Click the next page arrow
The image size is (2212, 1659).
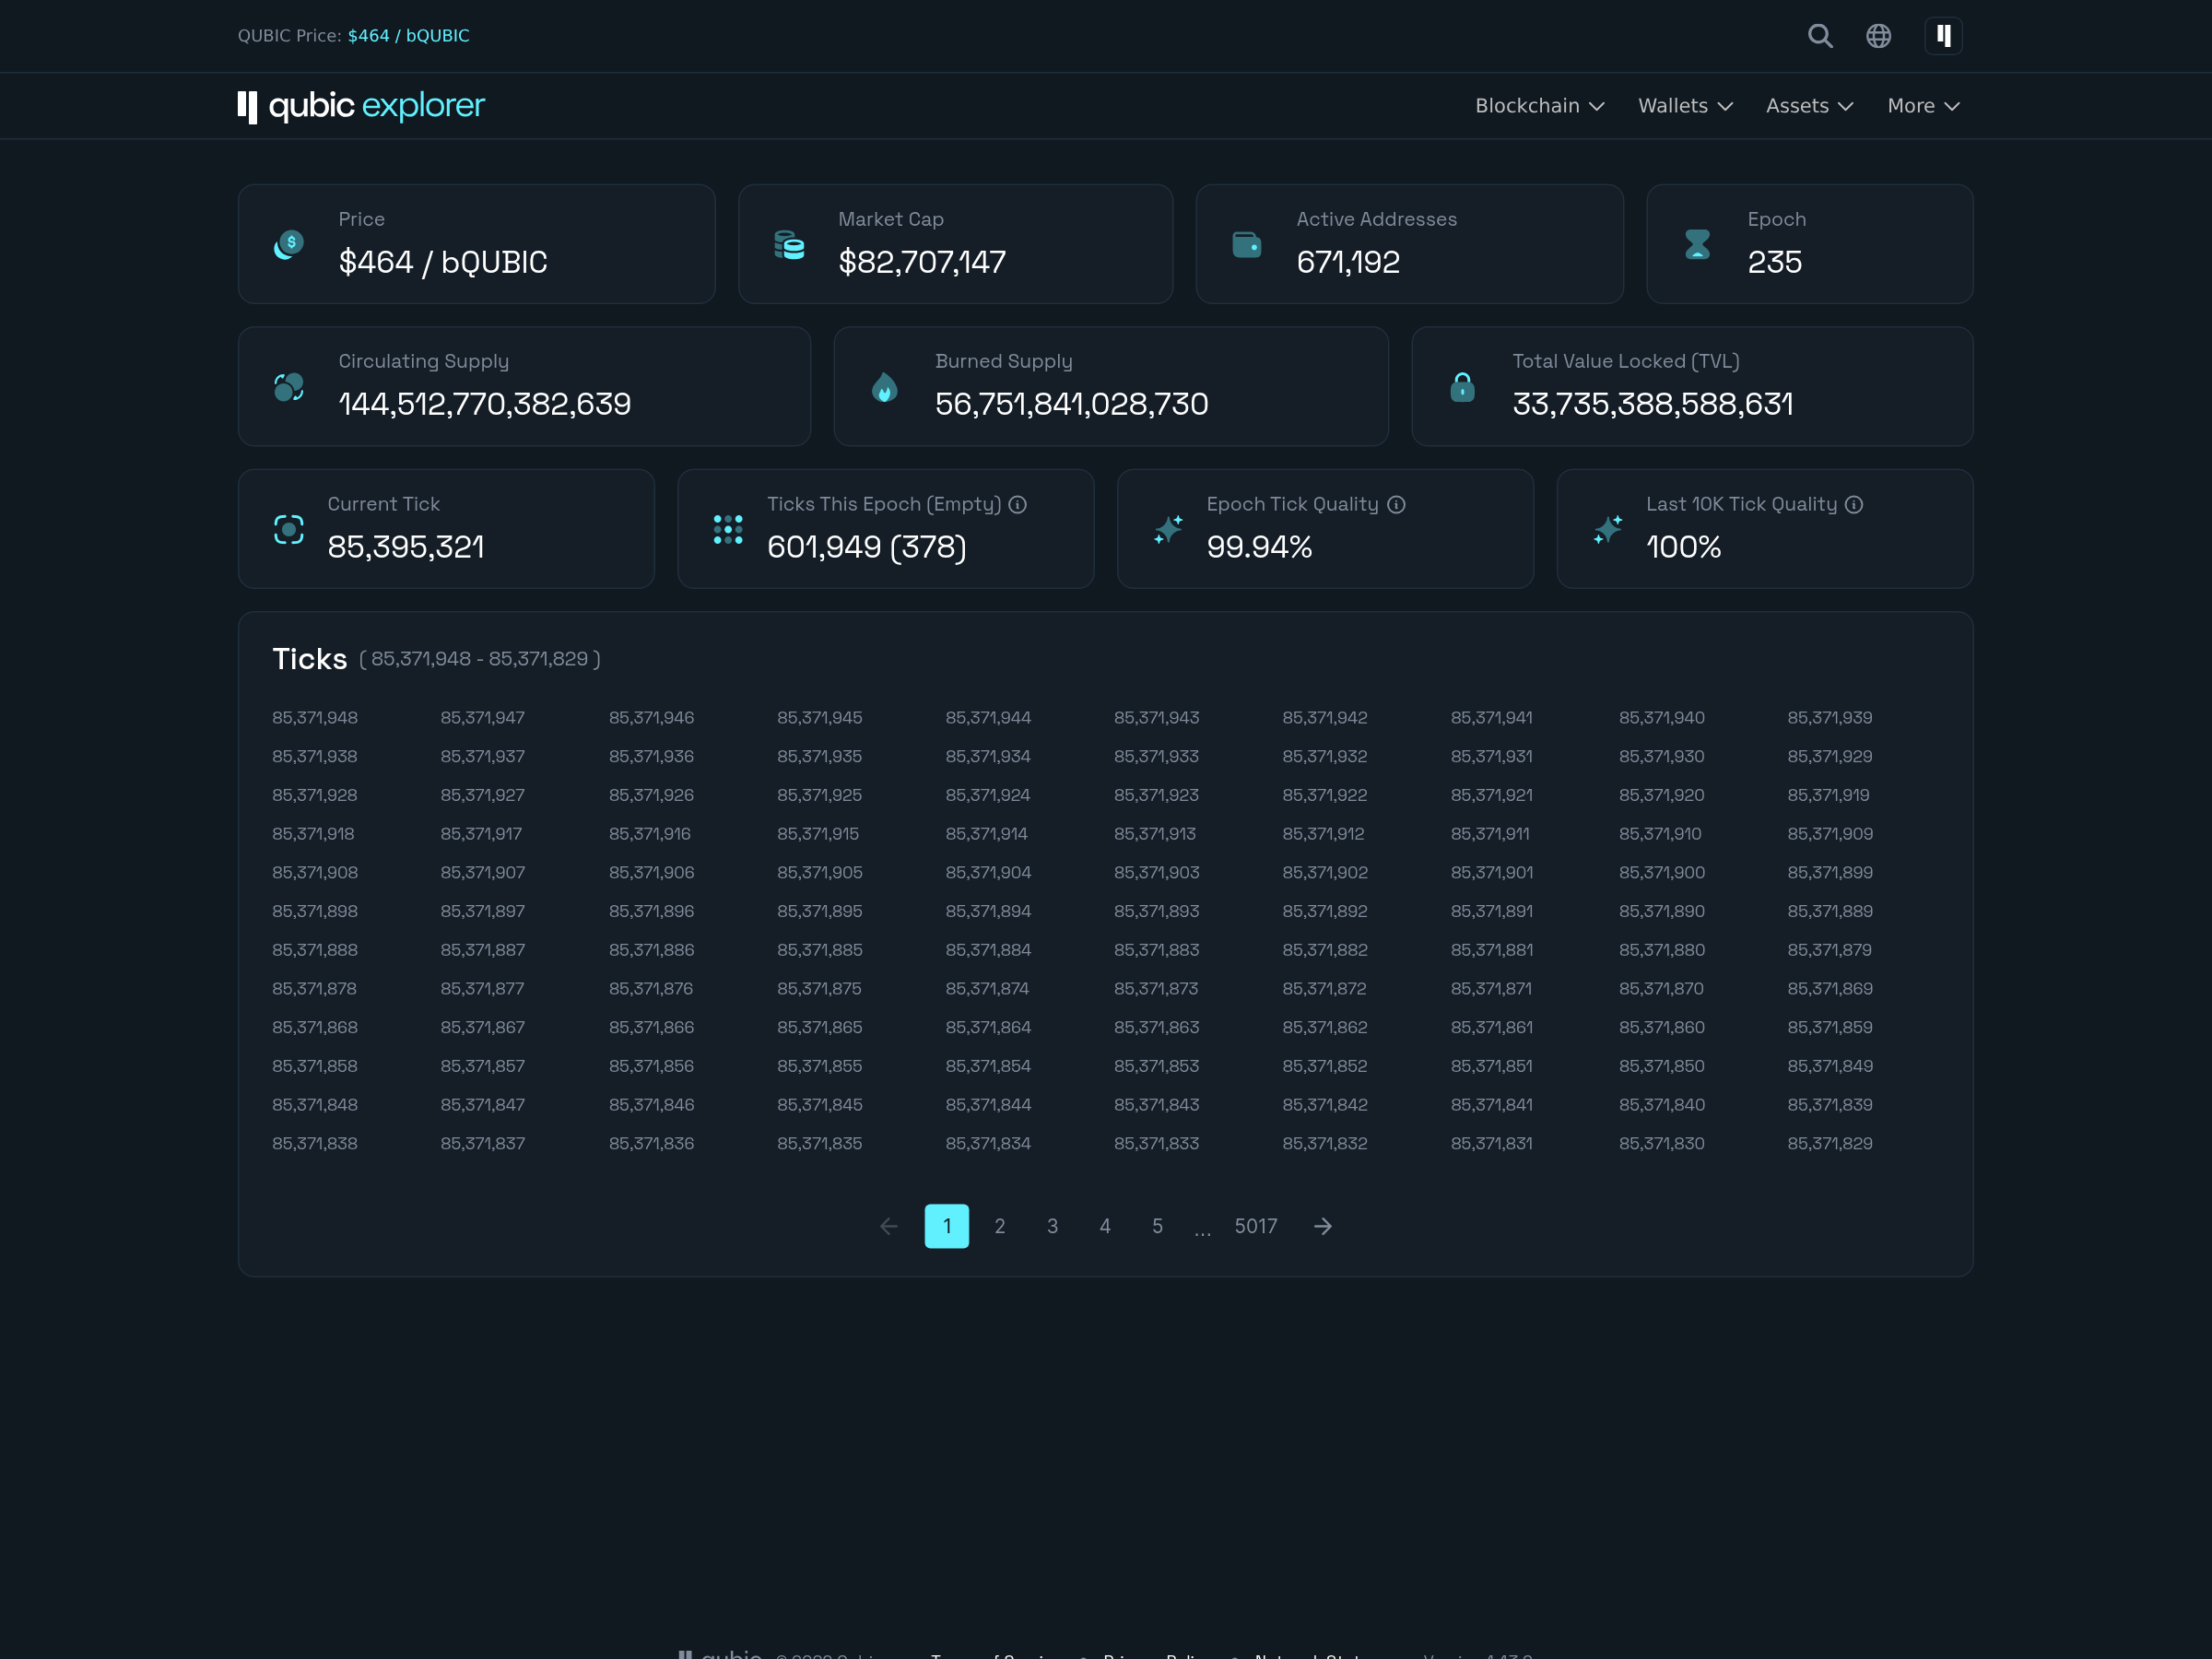(x=1323, y=1226)
